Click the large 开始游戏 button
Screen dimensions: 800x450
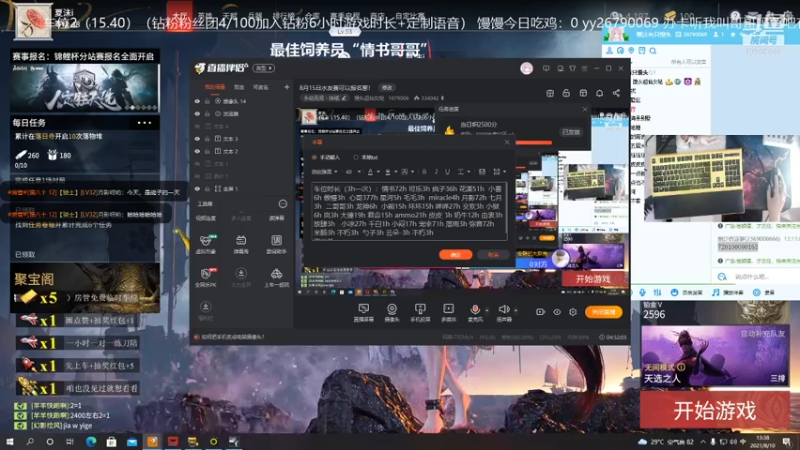pyautogui.click(x=714, y=411)
